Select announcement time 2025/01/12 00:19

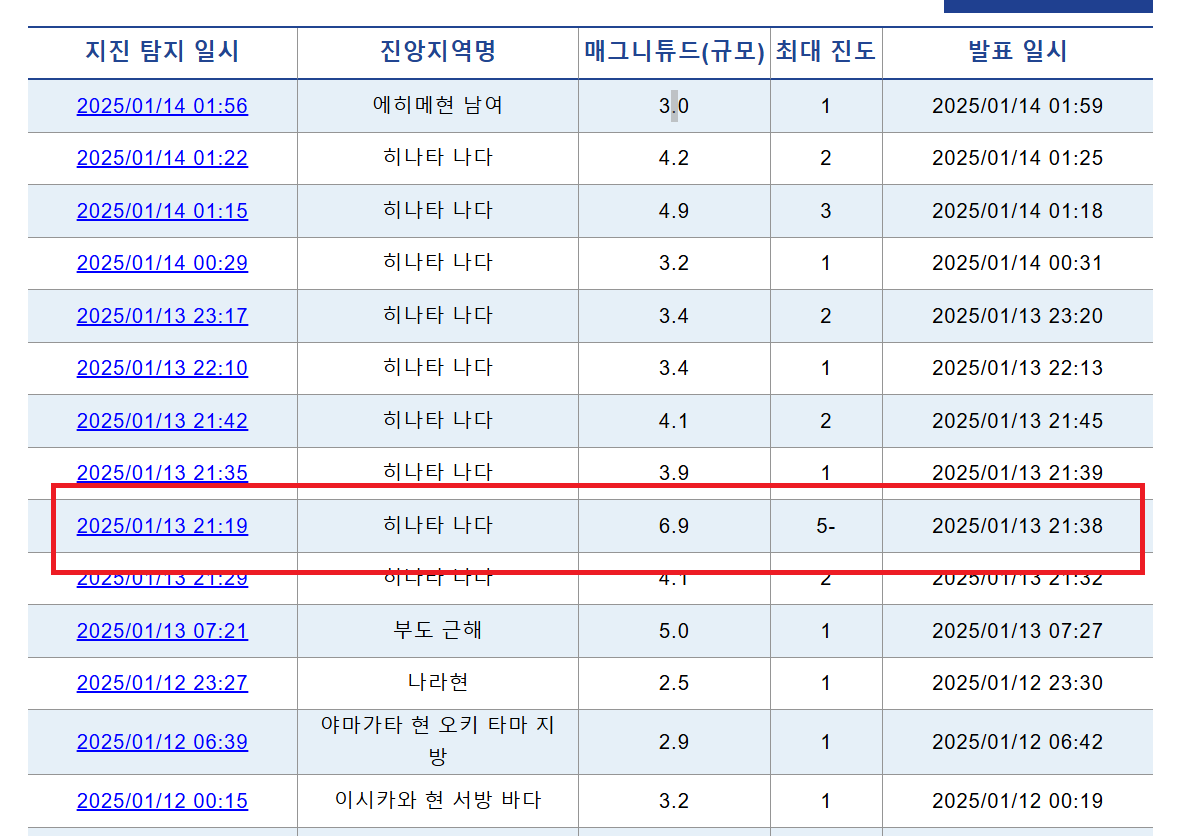coord(1017,801)
